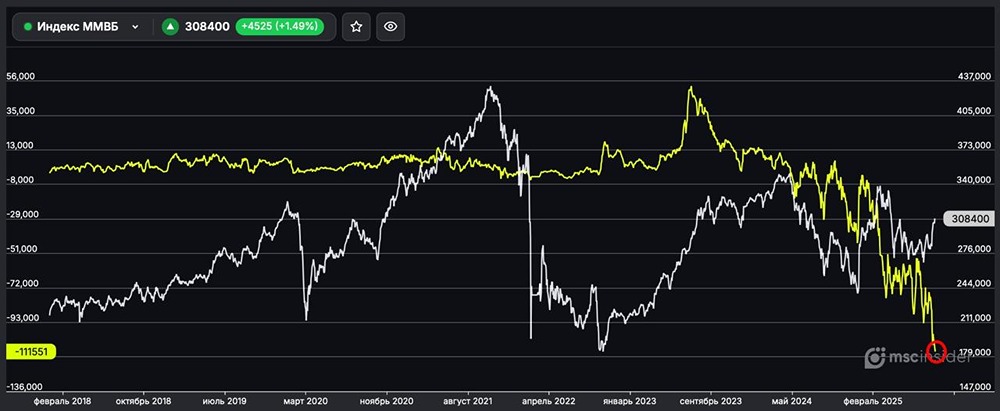Click the 13,000 left axis label
Viewport: 1000px width, 411px height.
click(19, 146)
